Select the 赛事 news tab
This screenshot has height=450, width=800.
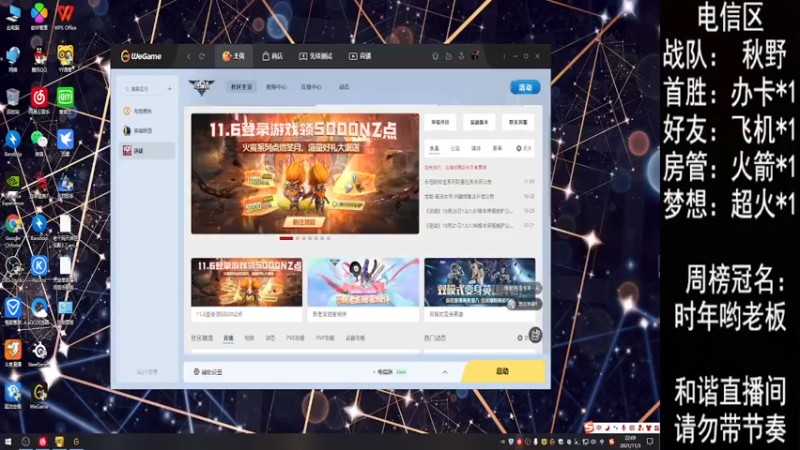tap(497, 148)
